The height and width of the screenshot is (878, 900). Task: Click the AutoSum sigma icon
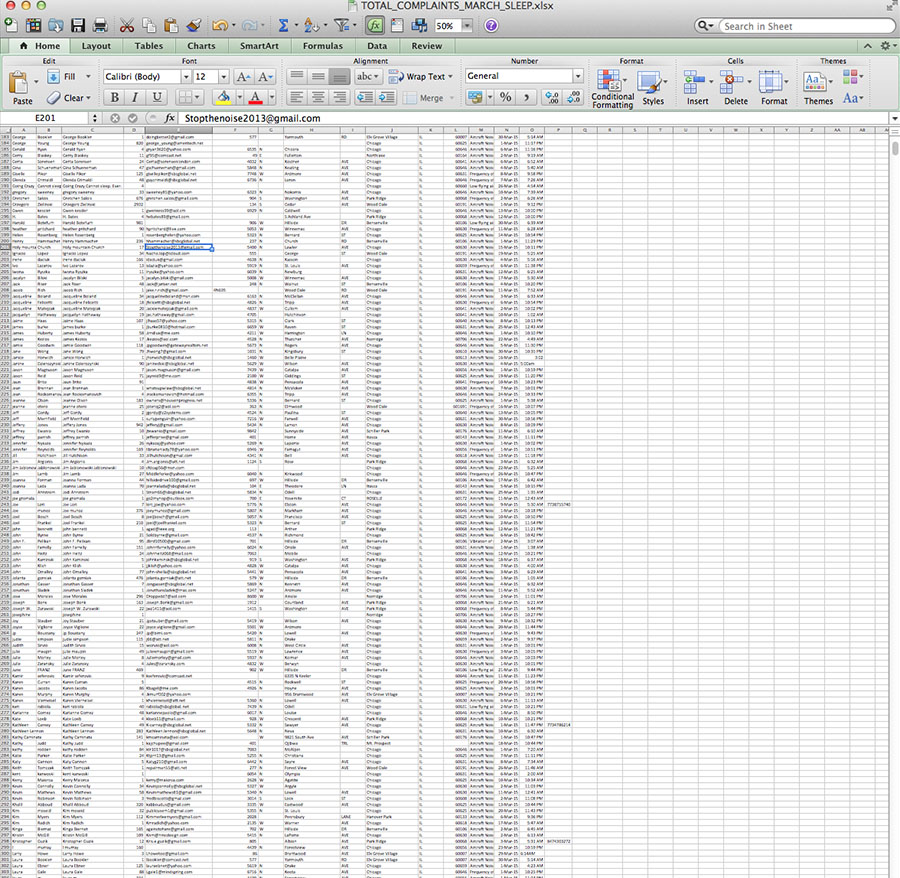pos(284,25)
